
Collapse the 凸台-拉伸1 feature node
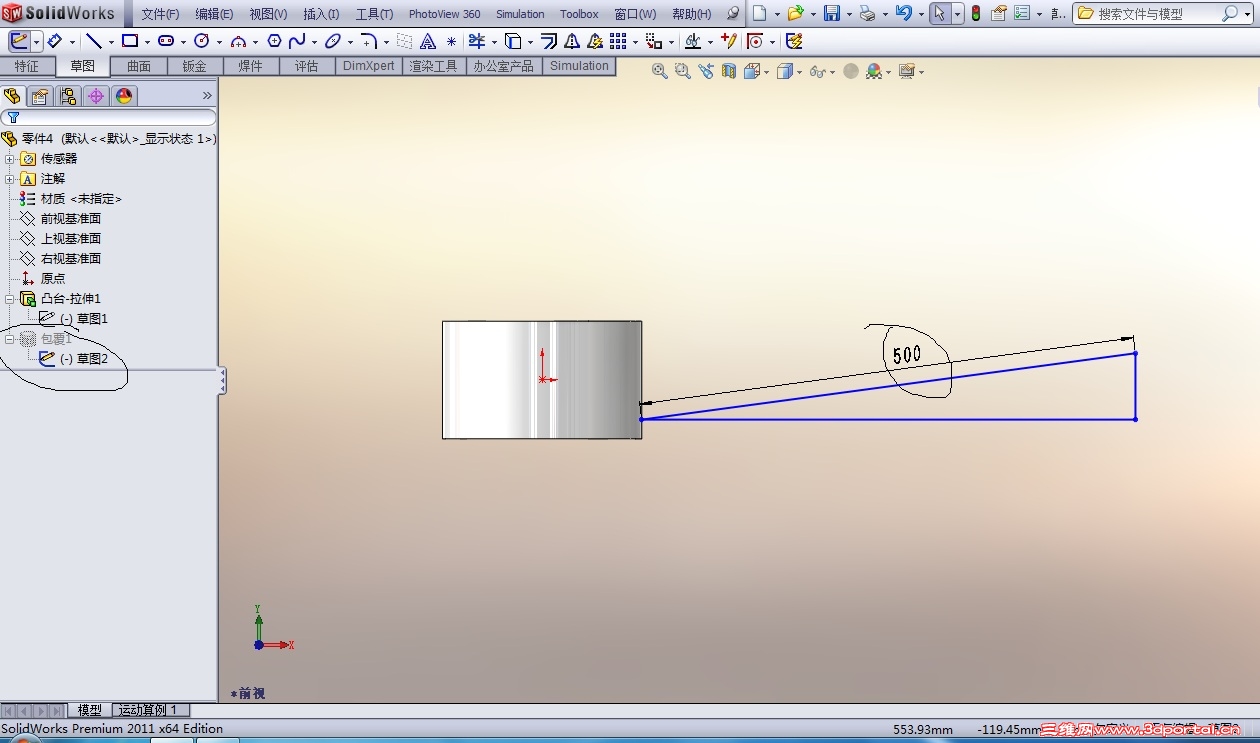coord(10,299)
